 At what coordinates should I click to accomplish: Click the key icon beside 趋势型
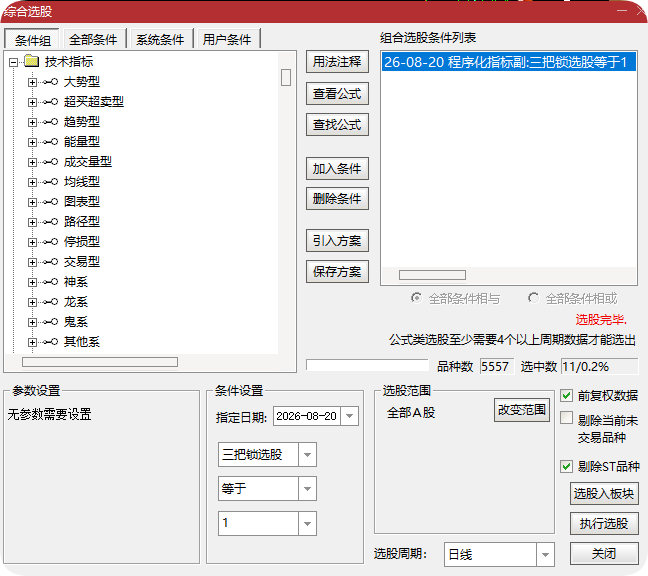point(50,122)
